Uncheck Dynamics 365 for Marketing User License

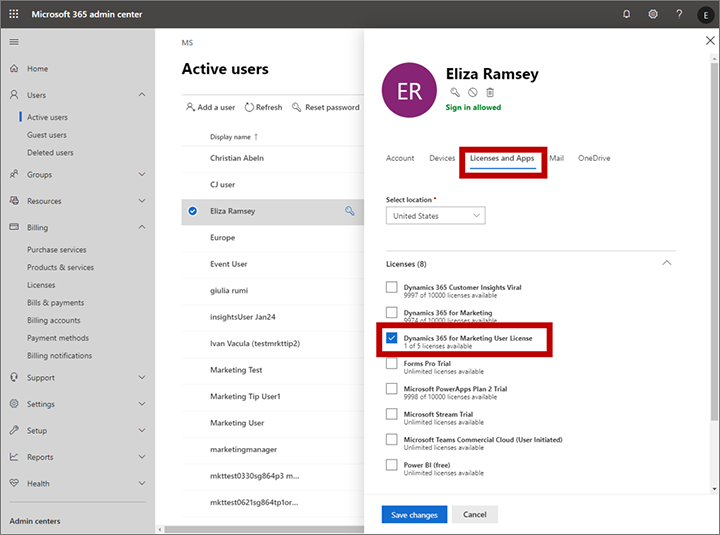point(392,339)
